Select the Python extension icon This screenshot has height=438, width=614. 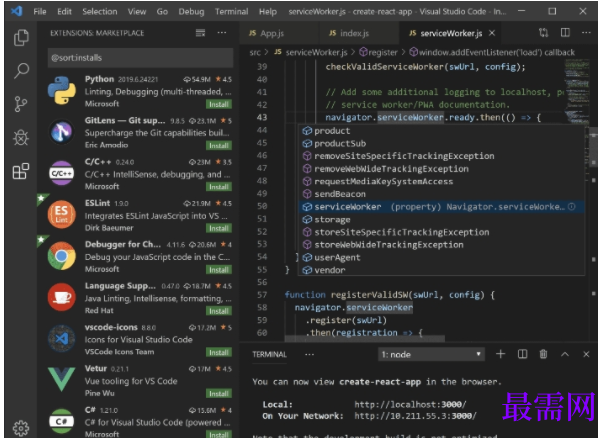pyautogui.click(x=62, y=91)
